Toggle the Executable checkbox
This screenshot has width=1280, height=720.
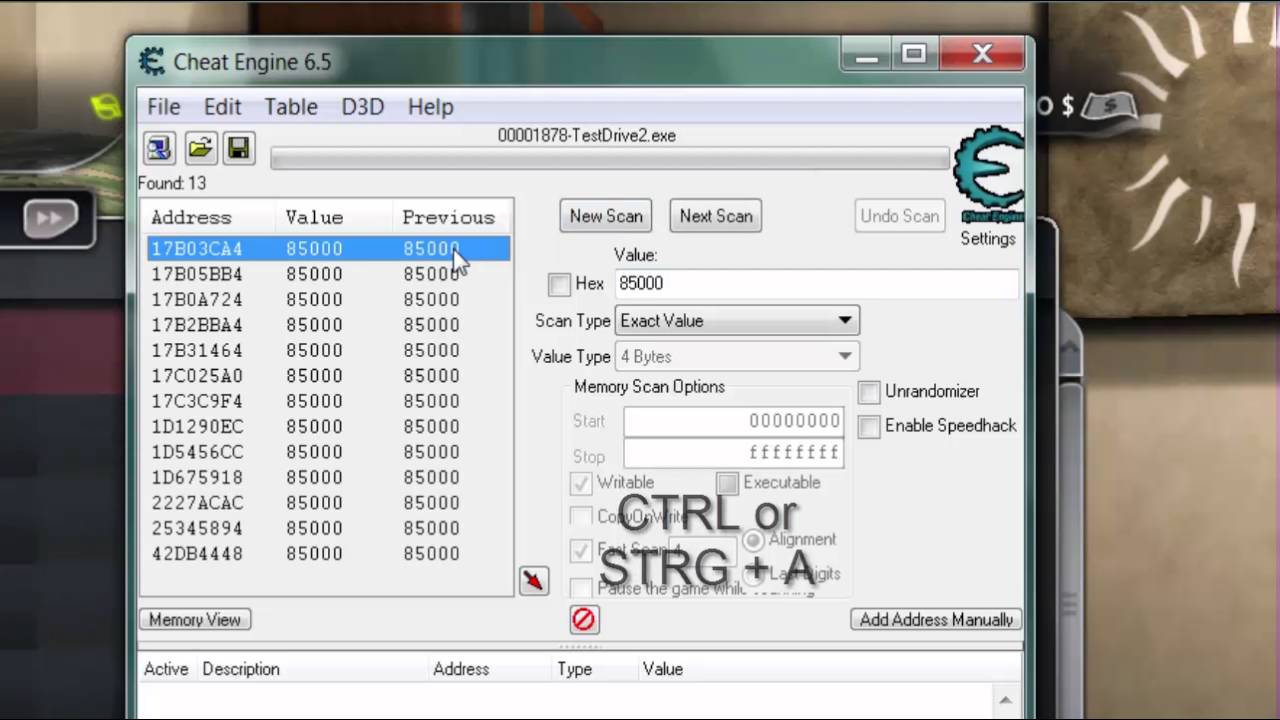click(x=727, y=483)
